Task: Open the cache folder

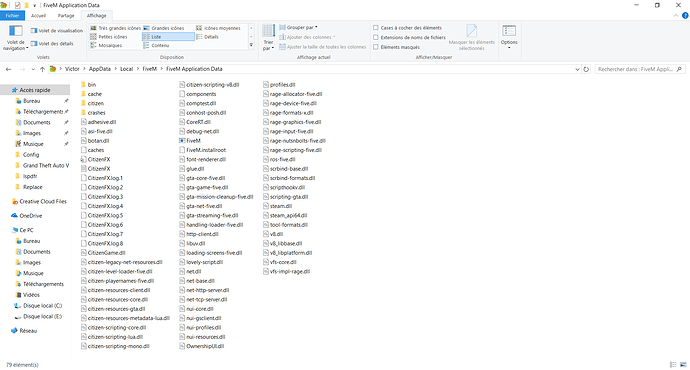Action: [92, 94]
